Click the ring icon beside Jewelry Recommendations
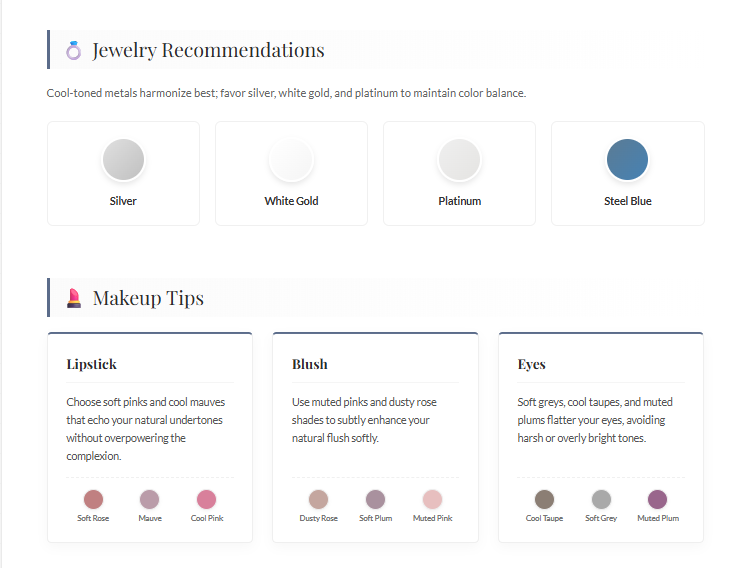This screenshot has width=748, height=568. click(x=73, y=50)
